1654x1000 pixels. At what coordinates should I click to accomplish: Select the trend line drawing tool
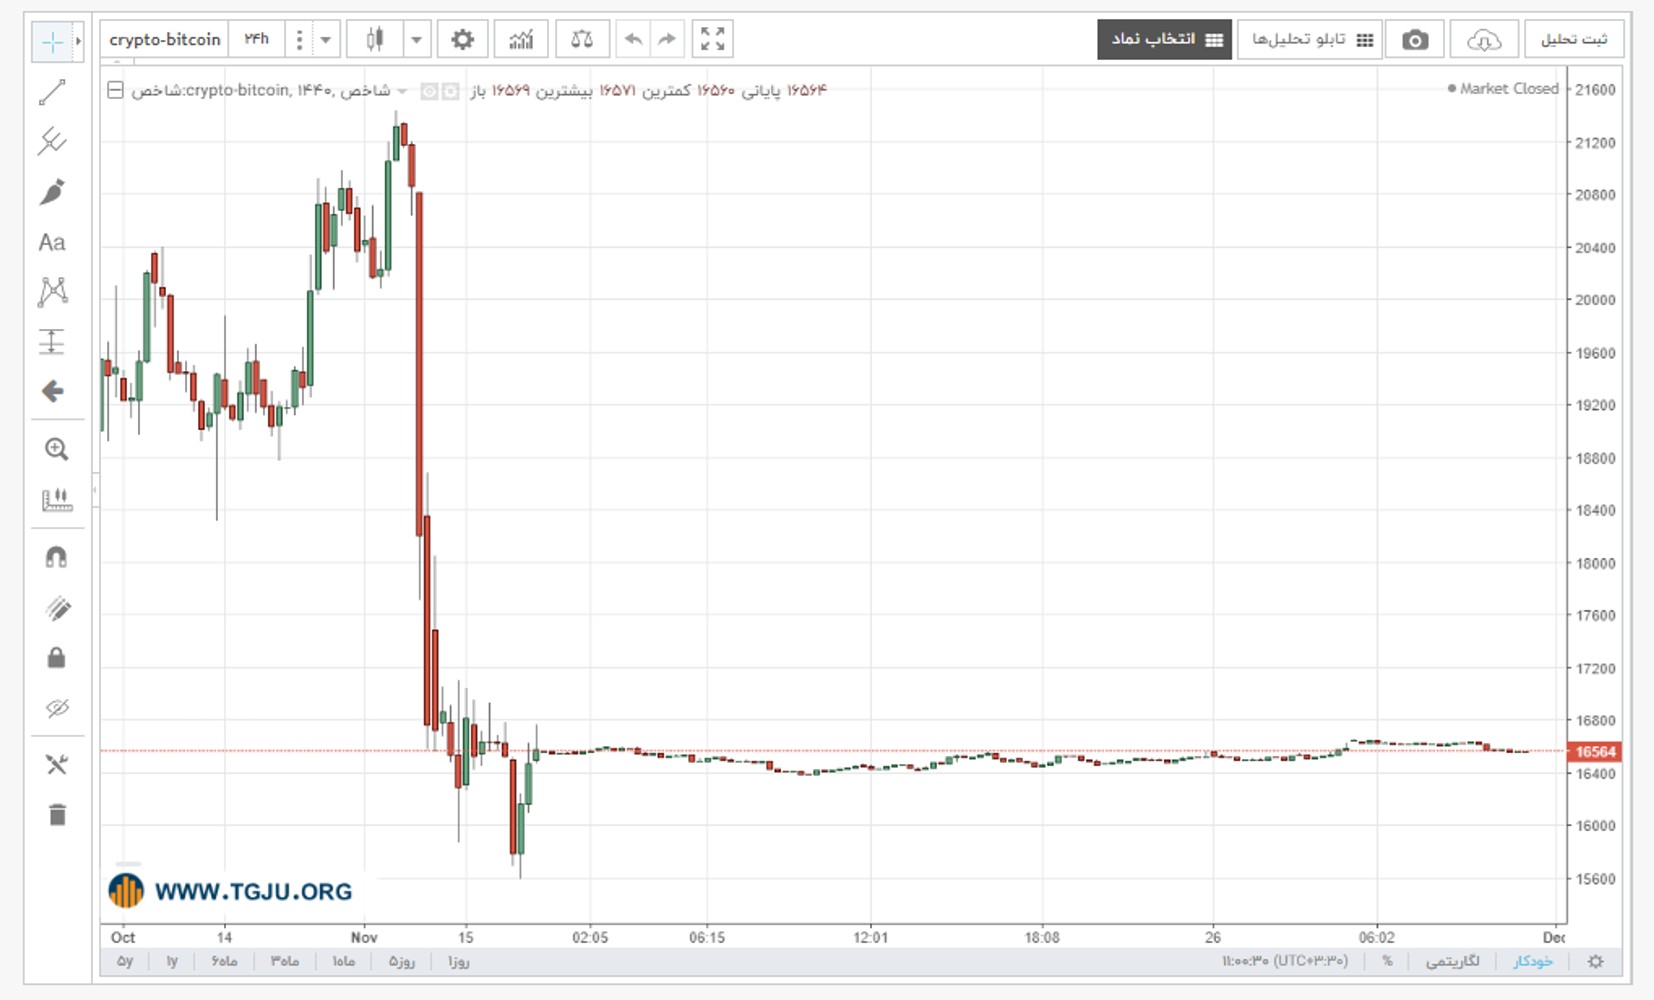tap(52, 92)
